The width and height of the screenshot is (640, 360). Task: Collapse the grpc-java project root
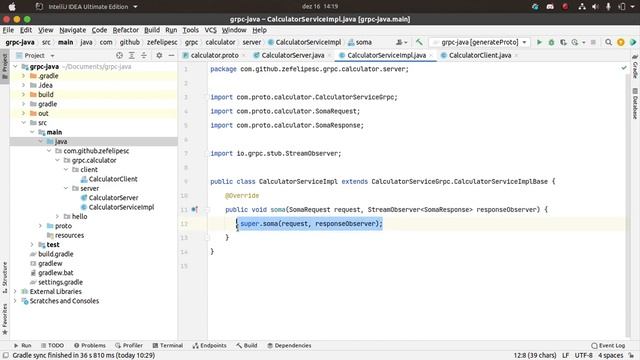point(16,67)
